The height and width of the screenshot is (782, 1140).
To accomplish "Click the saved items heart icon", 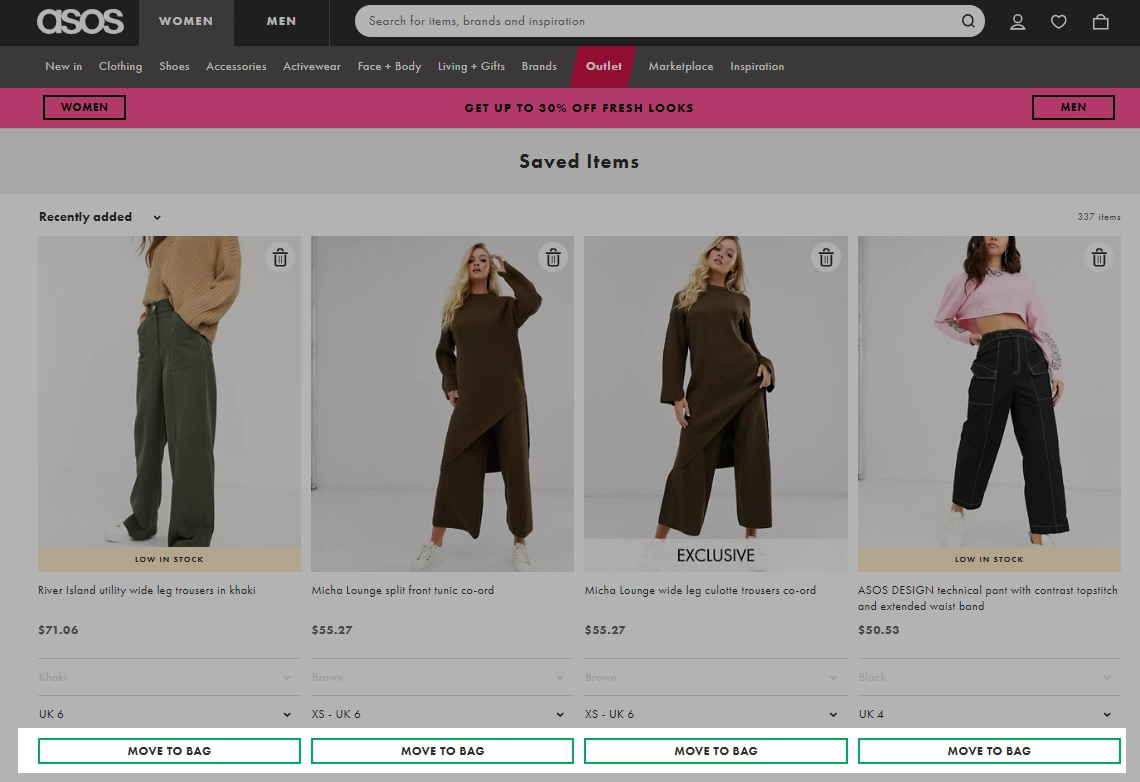I will 1059,21.
